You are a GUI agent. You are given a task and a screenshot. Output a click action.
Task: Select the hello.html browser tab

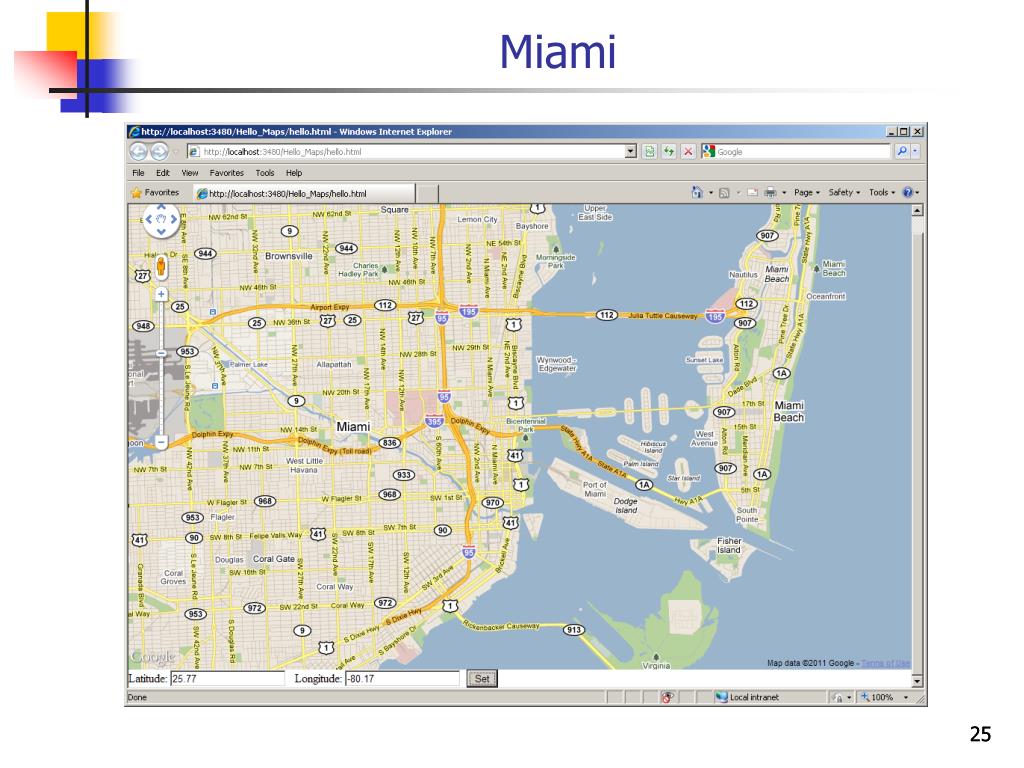tap(304, 193)
